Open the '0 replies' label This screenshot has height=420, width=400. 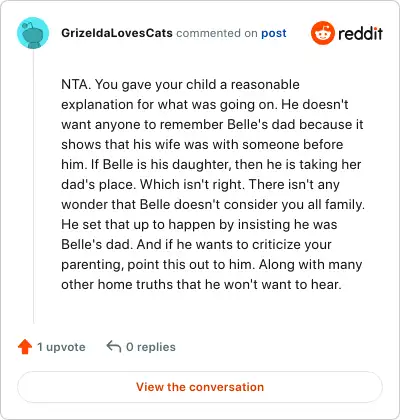click(151, 347)
